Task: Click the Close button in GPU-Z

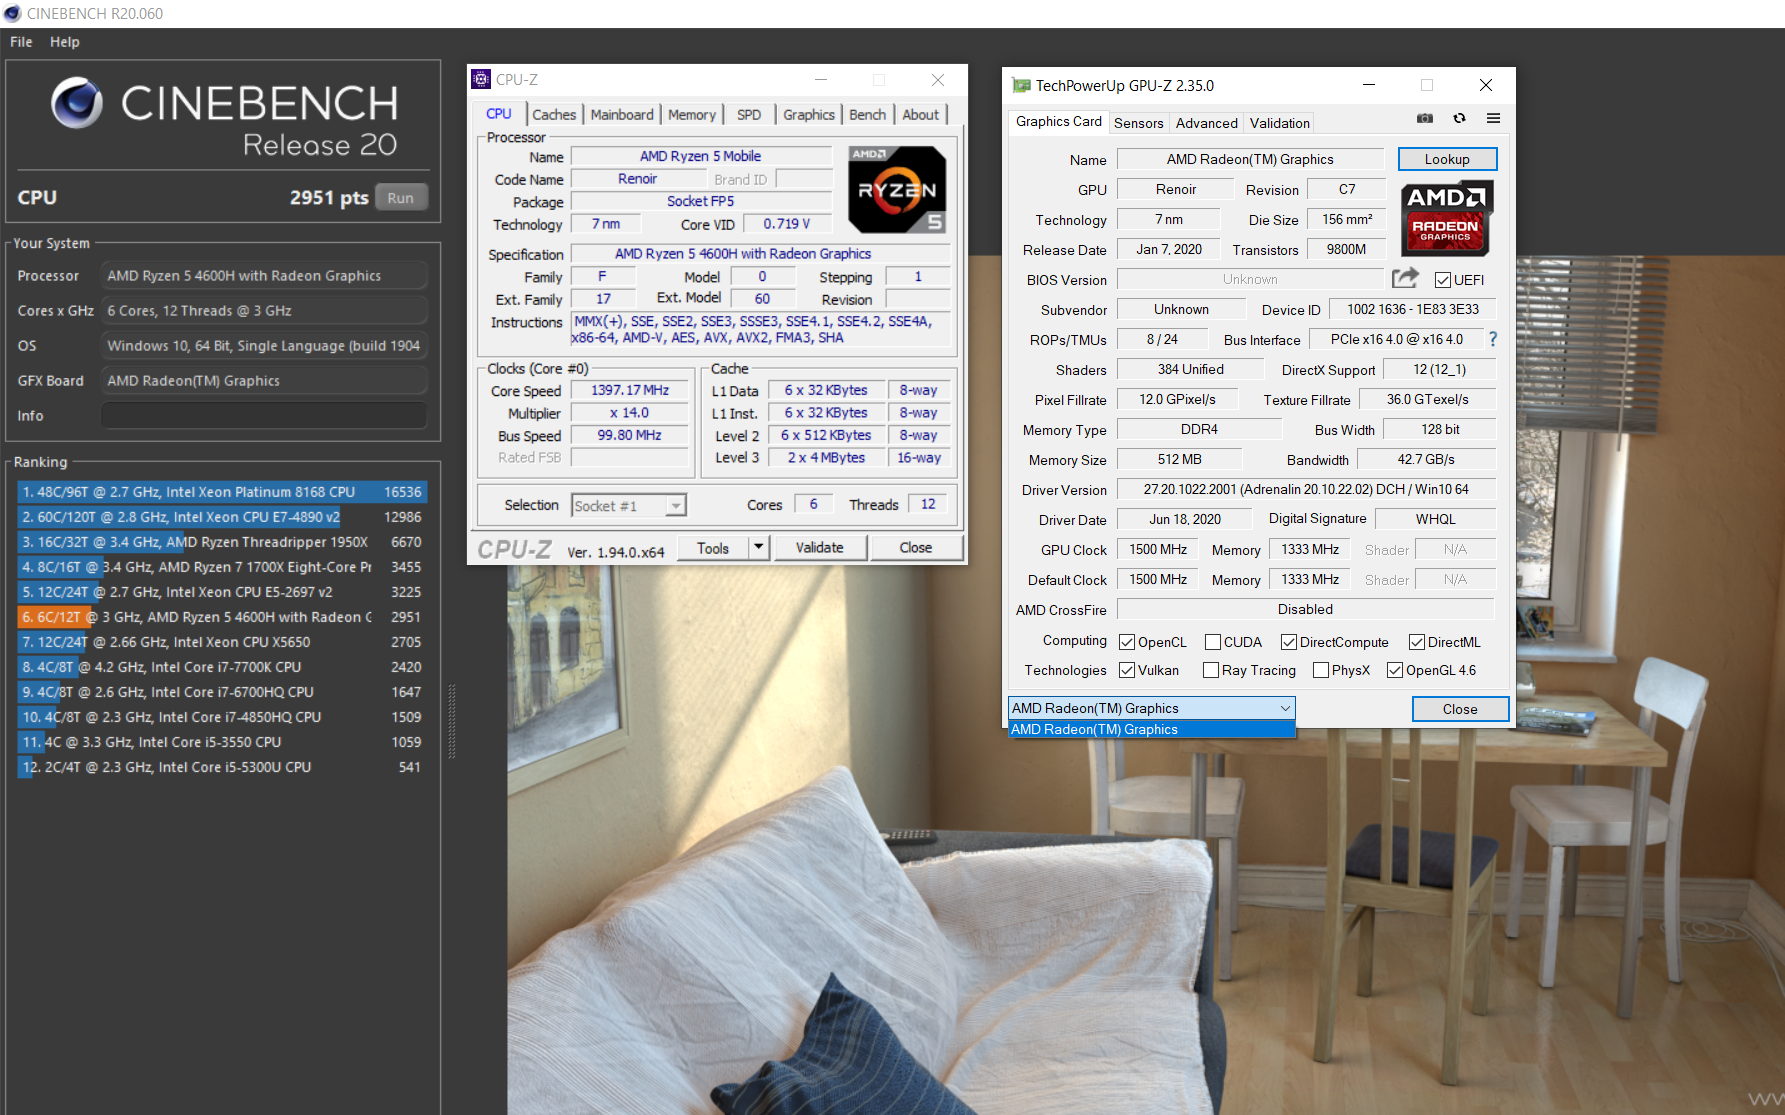Action: (1460, 709)
